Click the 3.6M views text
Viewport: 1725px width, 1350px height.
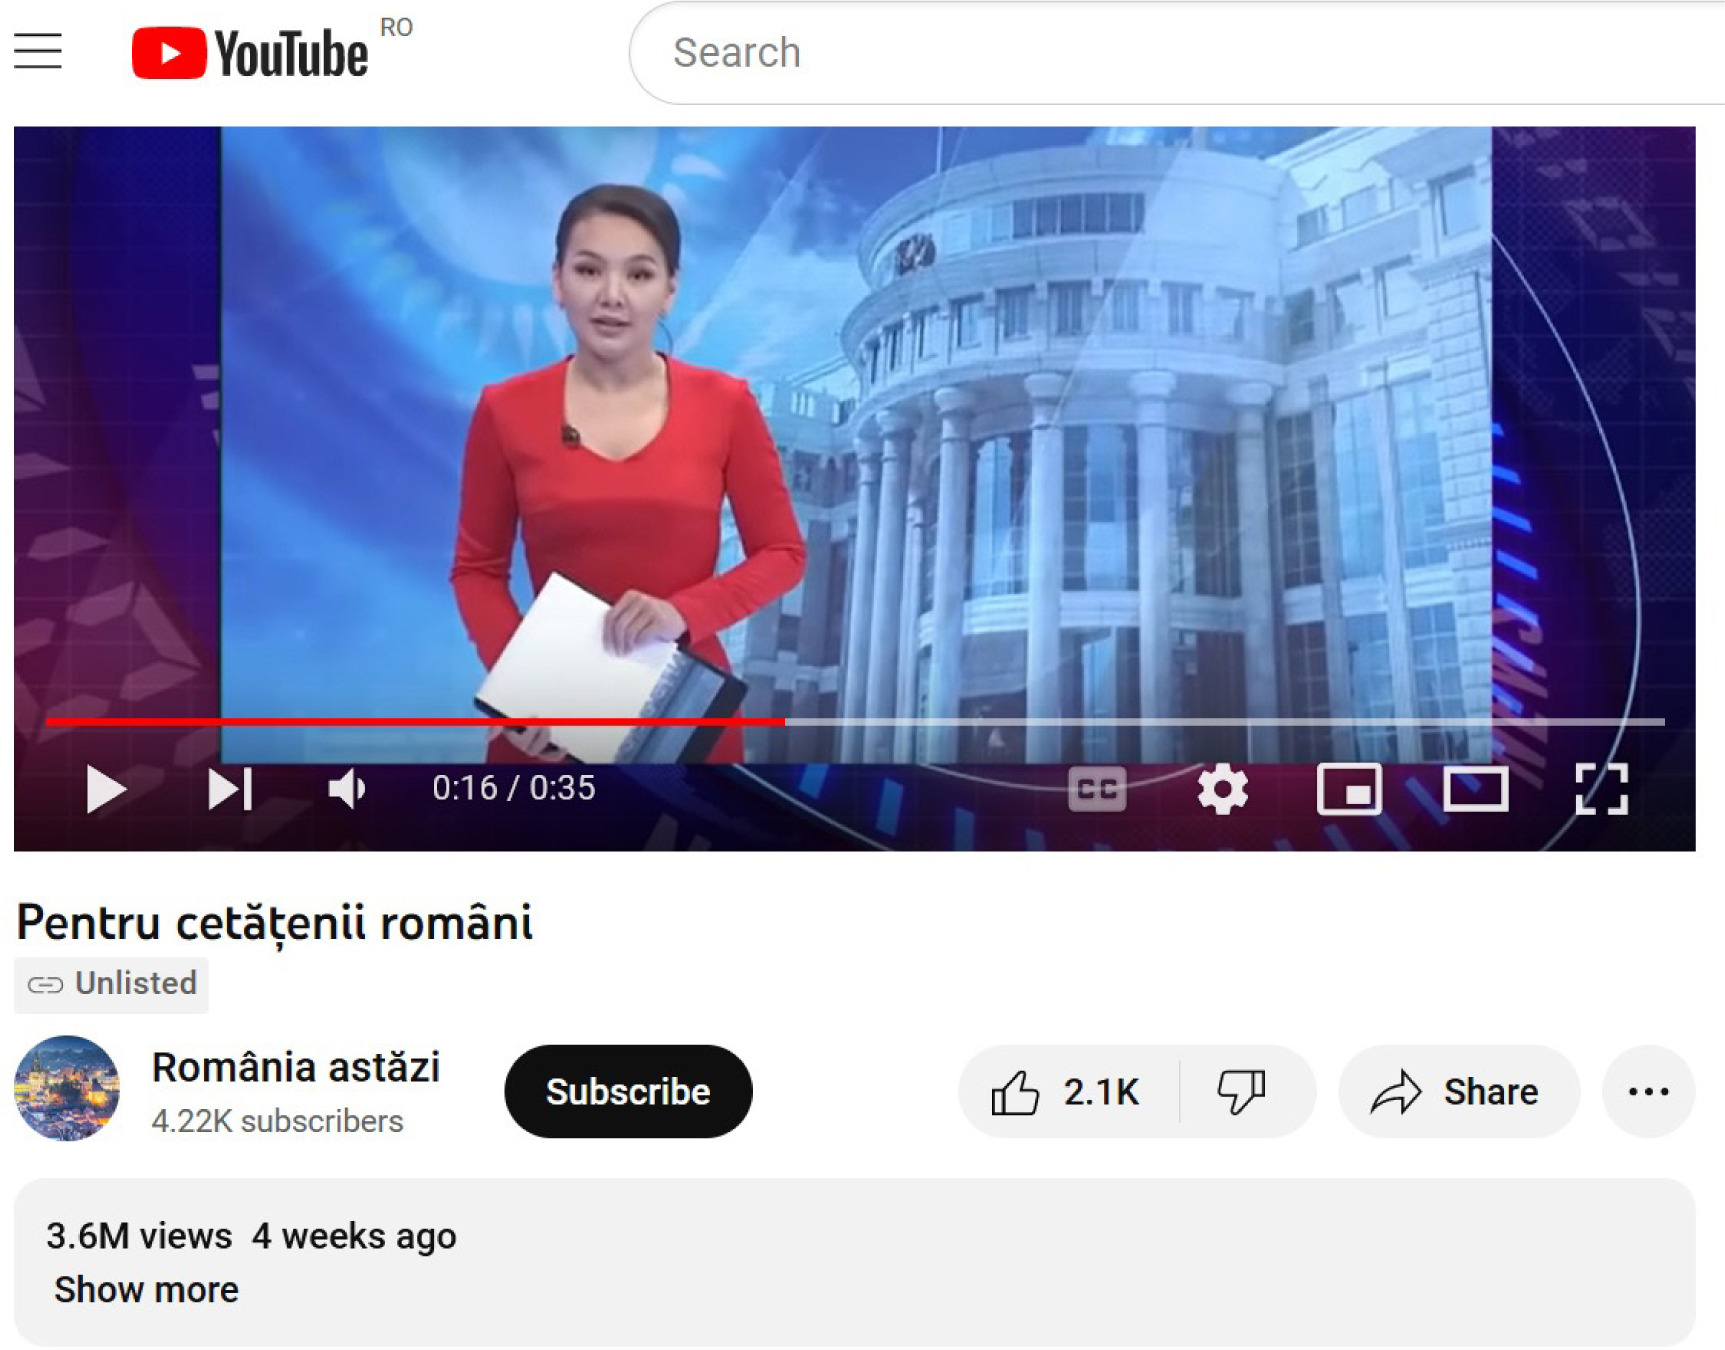click(139, 1236)
